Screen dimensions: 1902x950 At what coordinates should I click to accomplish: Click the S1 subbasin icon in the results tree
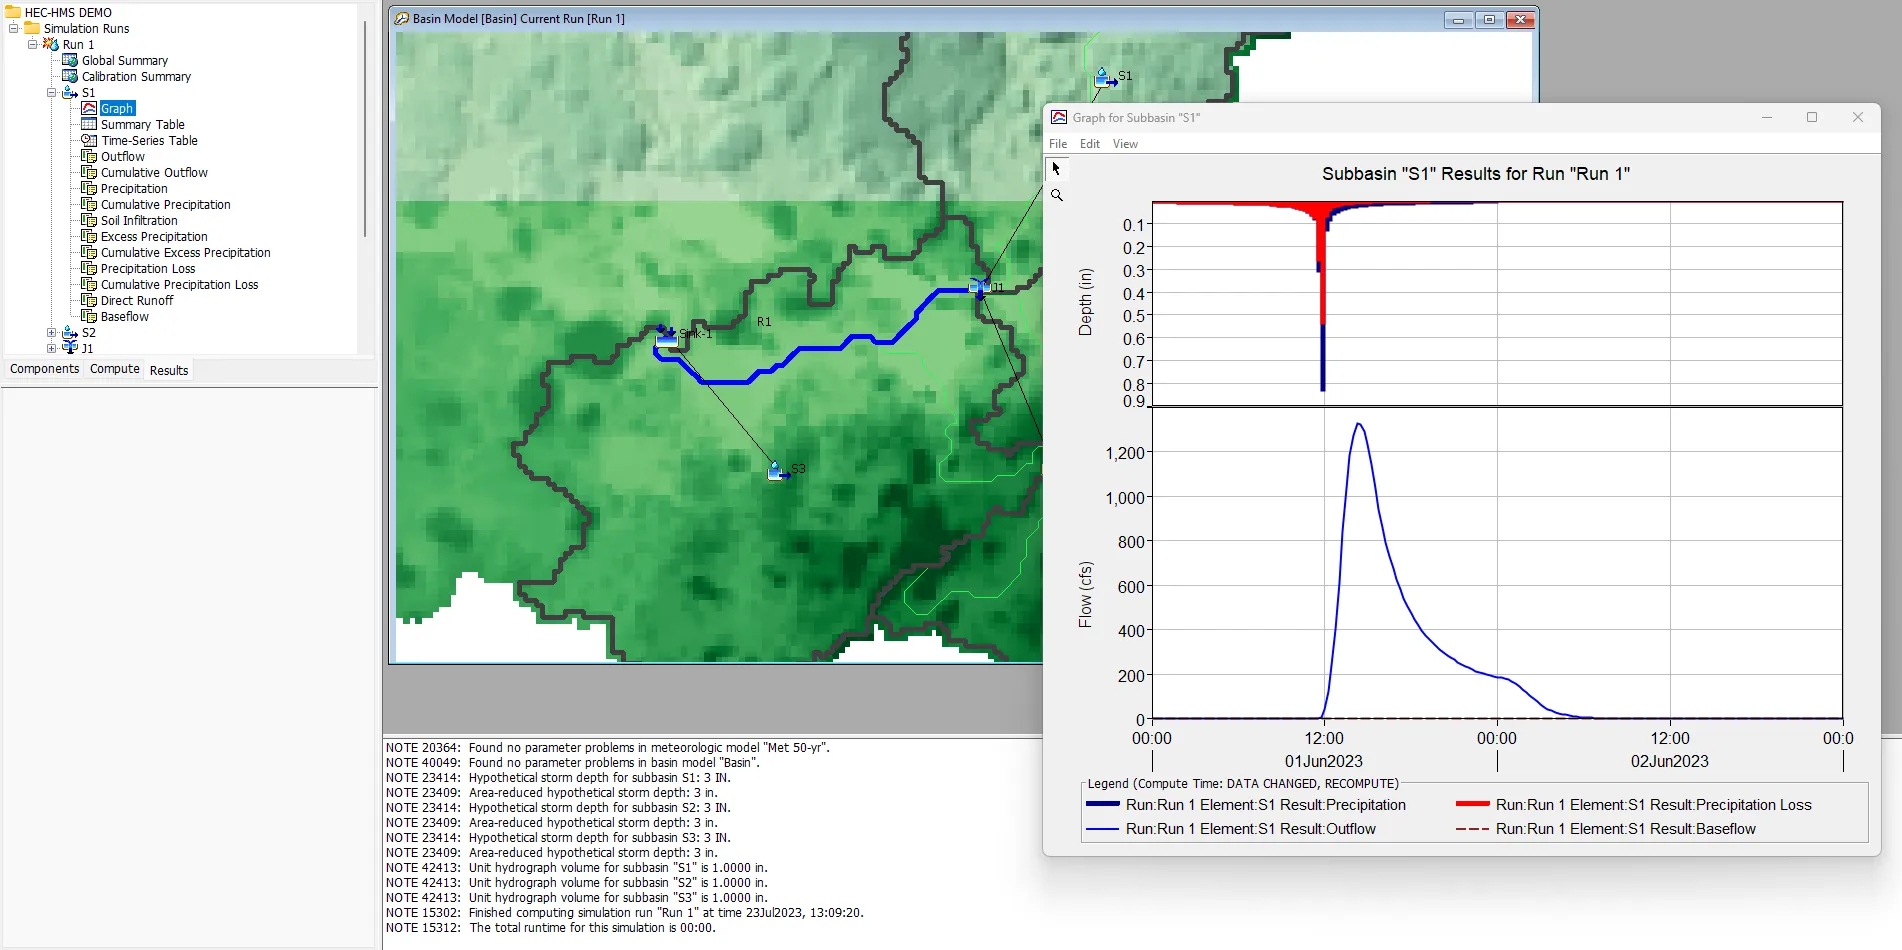[x=70, y=92]
